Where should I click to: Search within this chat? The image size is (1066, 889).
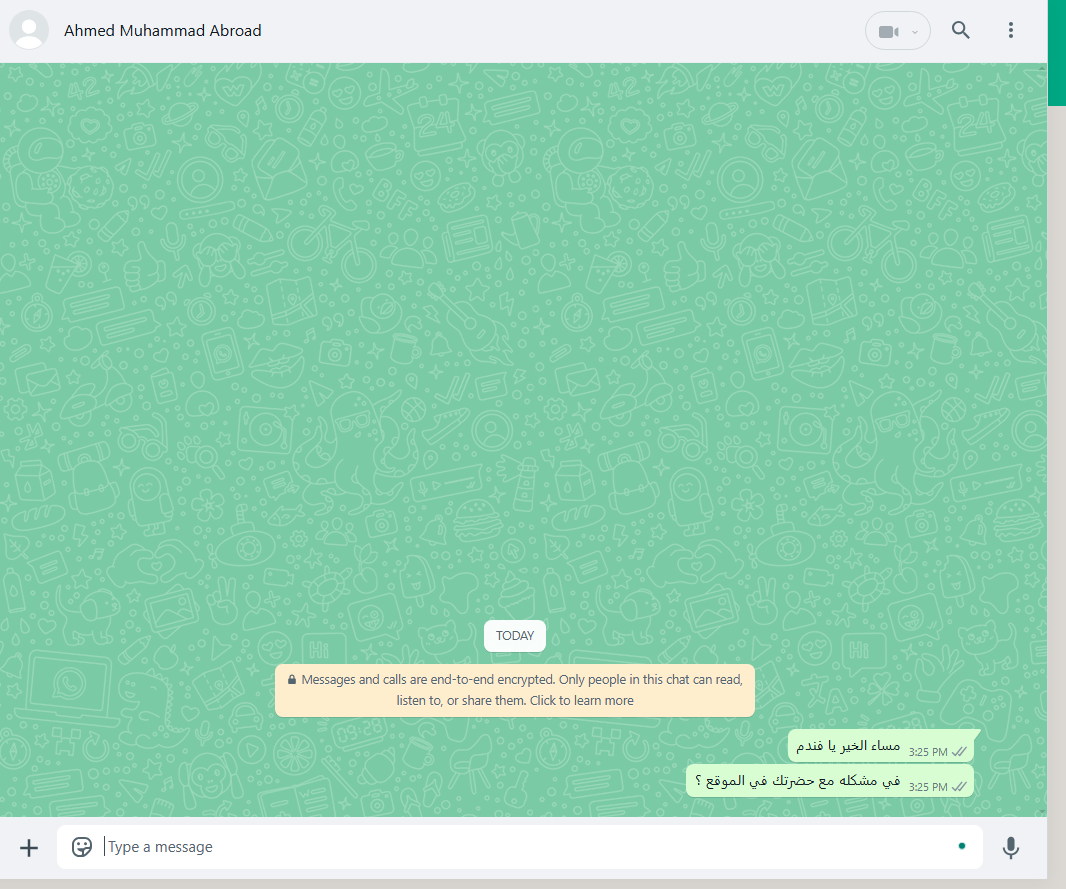(960, 31)
